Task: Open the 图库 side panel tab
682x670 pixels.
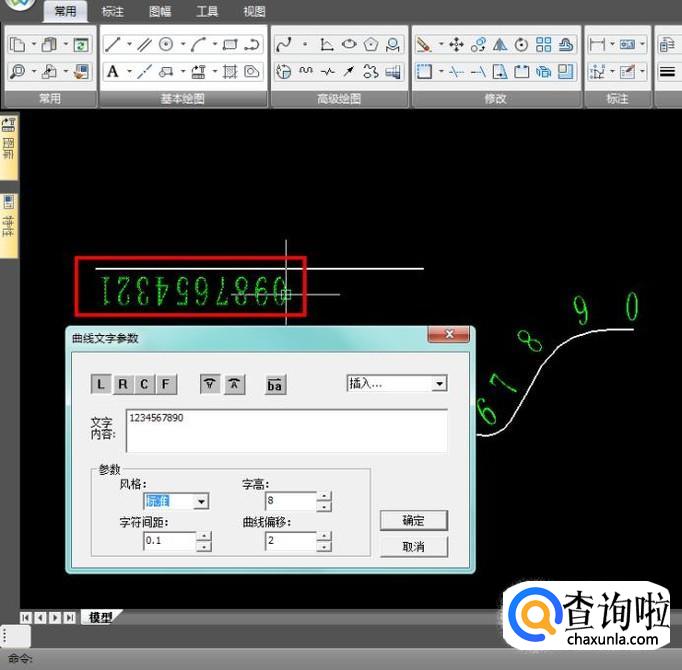Action: click(9, 146)
